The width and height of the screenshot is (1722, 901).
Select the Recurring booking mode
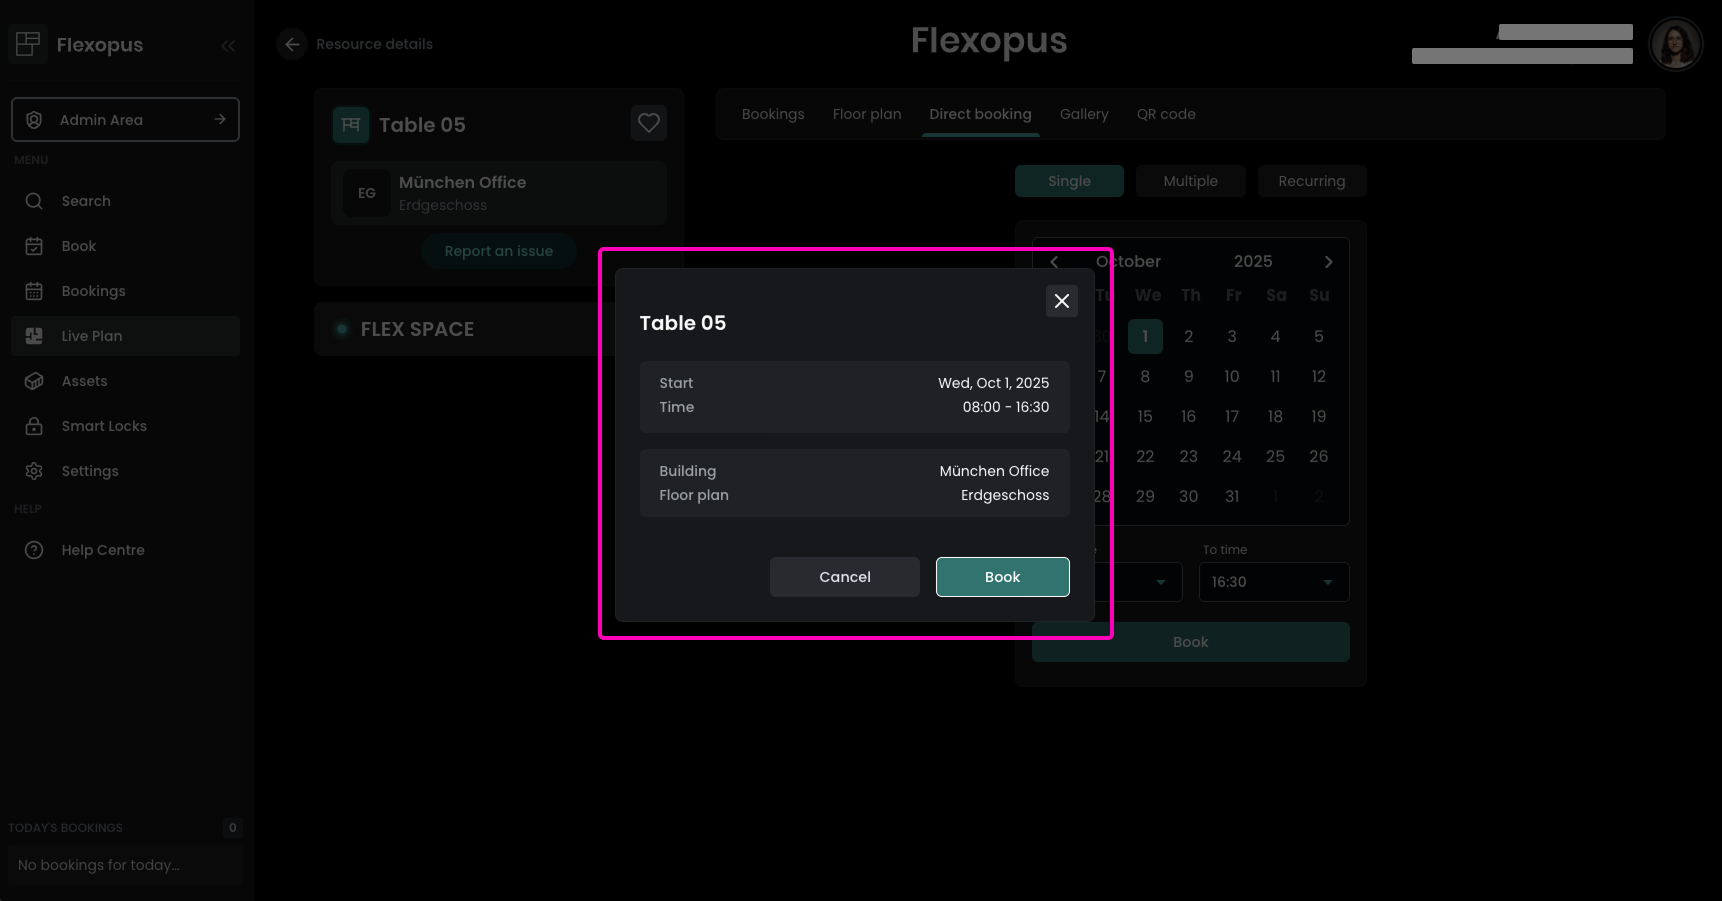click(x=1311, y=181)
